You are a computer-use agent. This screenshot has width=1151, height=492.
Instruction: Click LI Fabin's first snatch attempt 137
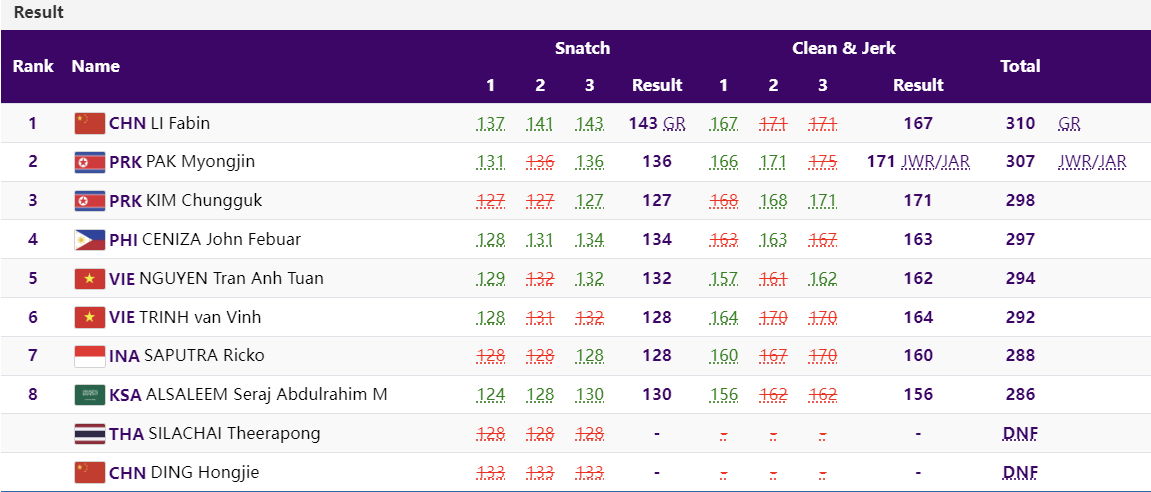(x=490, y=123)
